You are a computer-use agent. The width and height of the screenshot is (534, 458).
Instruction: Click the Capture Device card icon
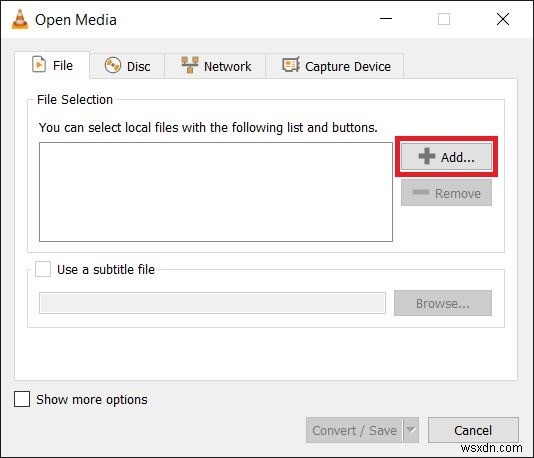click(291, 65)
